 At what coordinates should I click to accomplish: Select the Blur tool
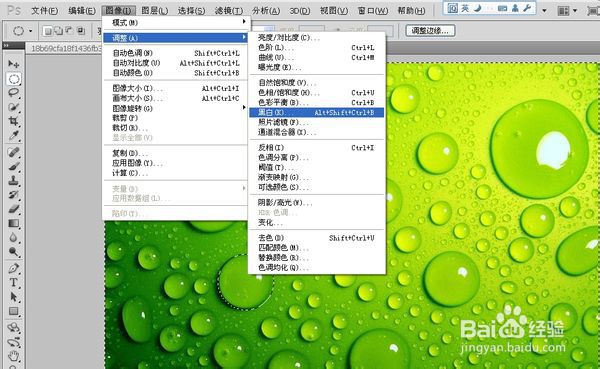click(14, 238)
